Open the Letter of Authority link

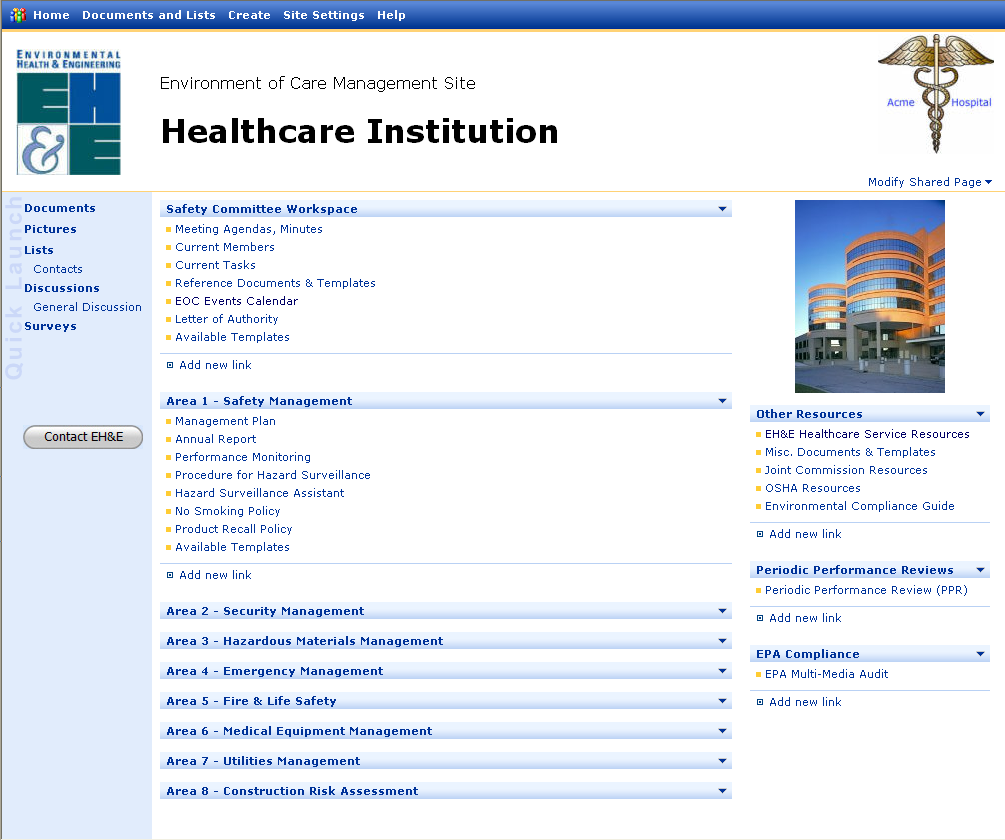point(227,319)
